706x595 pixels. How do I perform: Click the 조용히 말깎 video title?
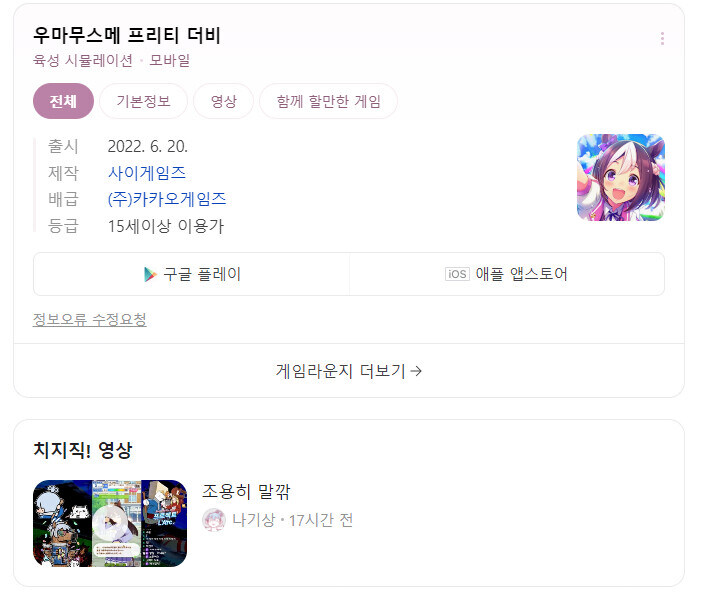(x=246, y=491)
